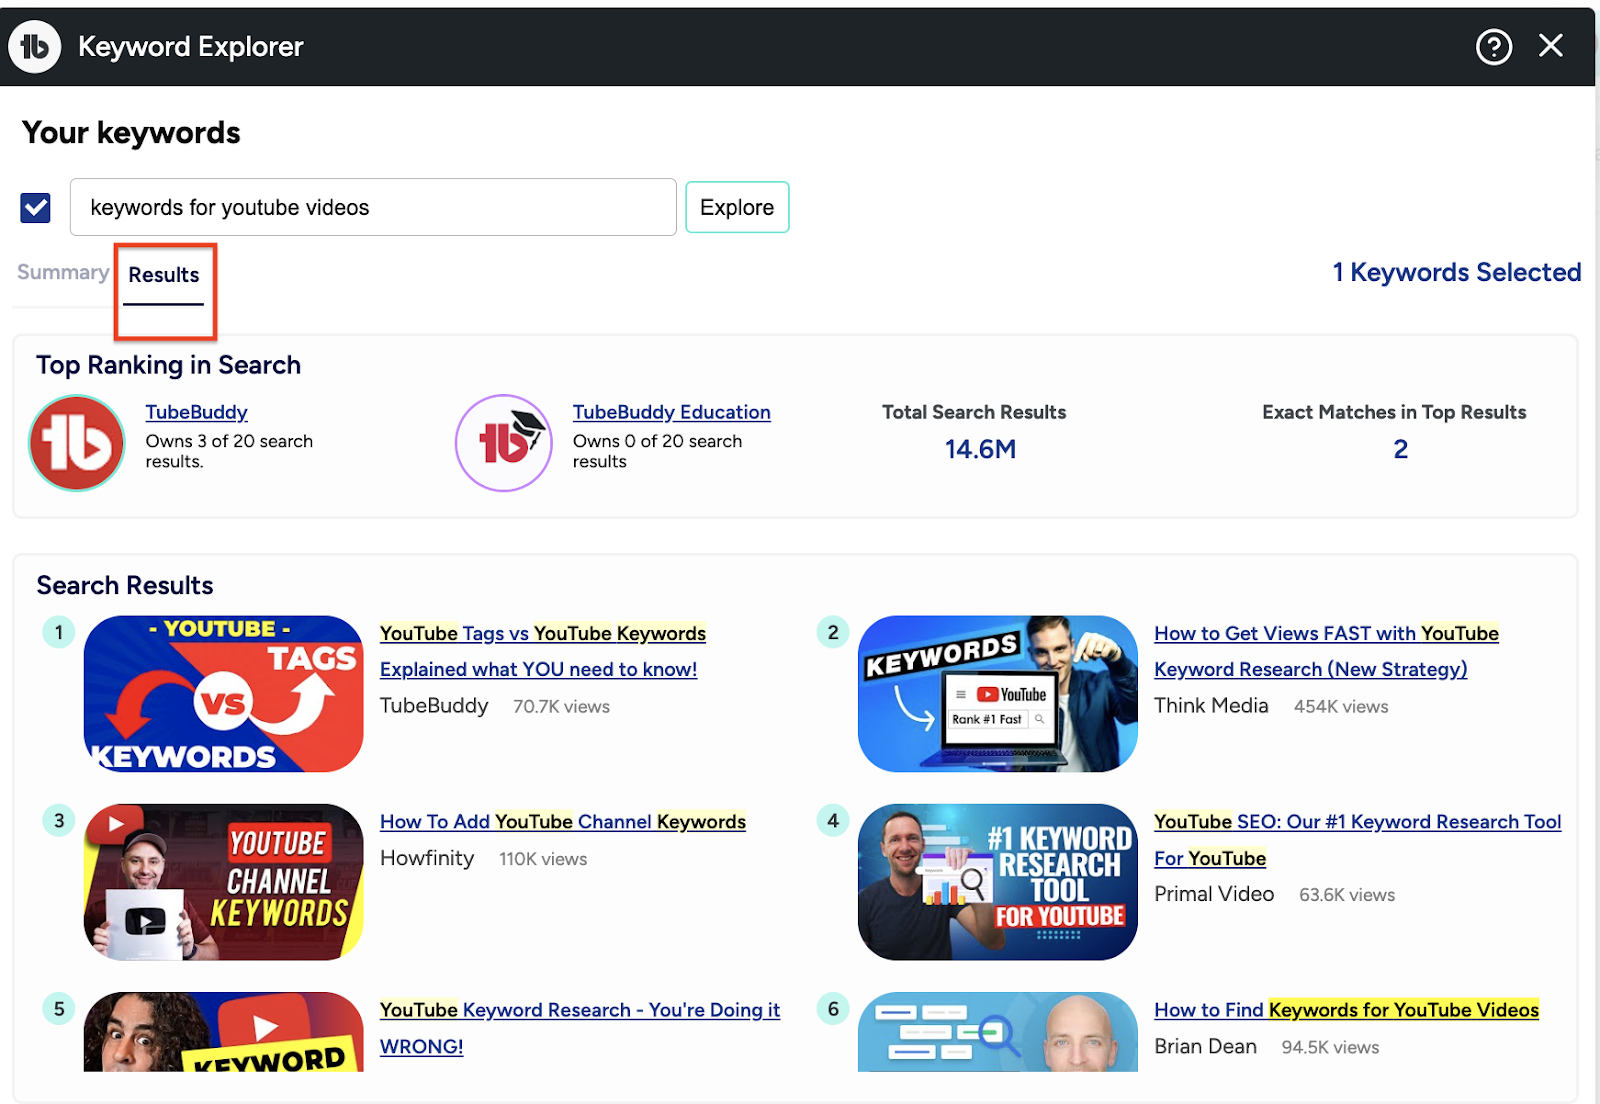Click the Tags vs Keywords video thumbnail
The image size is (1600, 1104).
224,693
